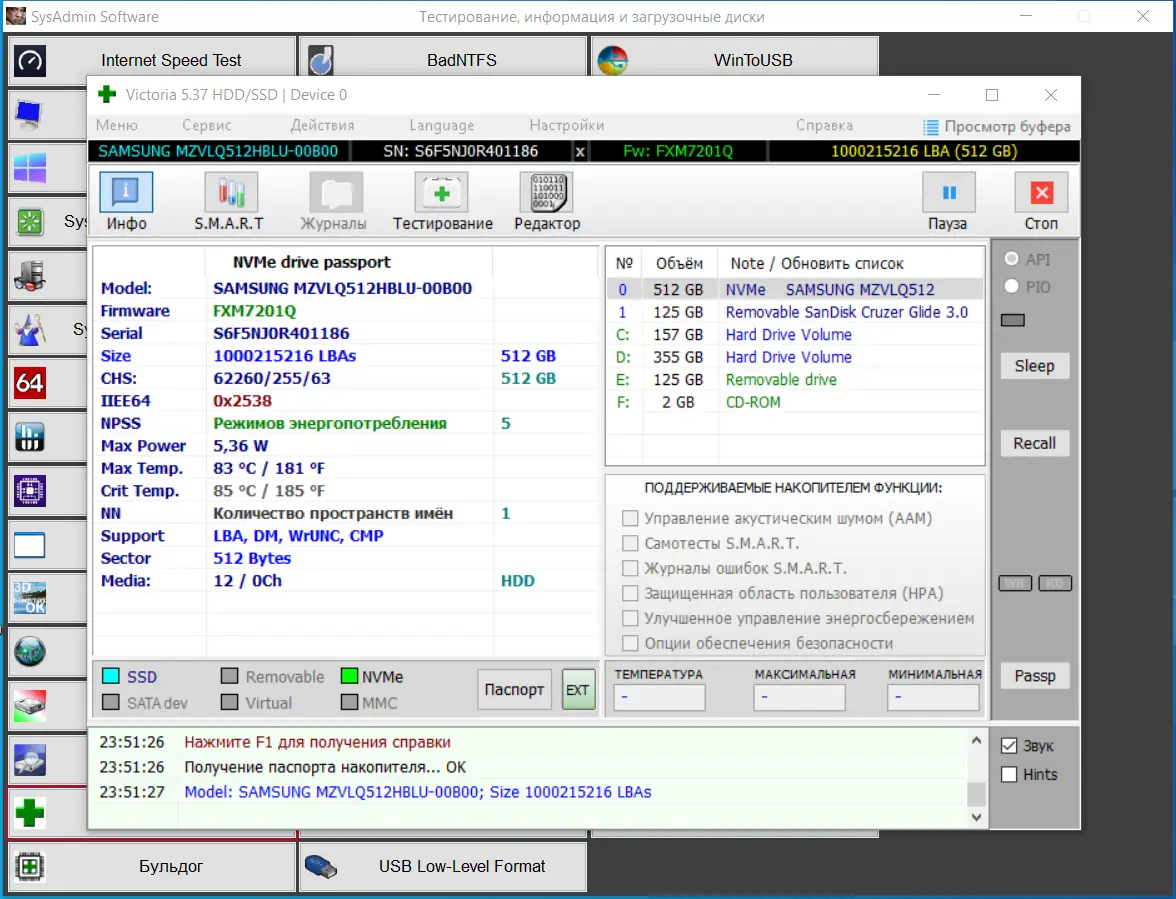The height and width of the screenshot is (899, 1176).
Task: Open the Журналы toolbar icon
Action: coord(336,192)
